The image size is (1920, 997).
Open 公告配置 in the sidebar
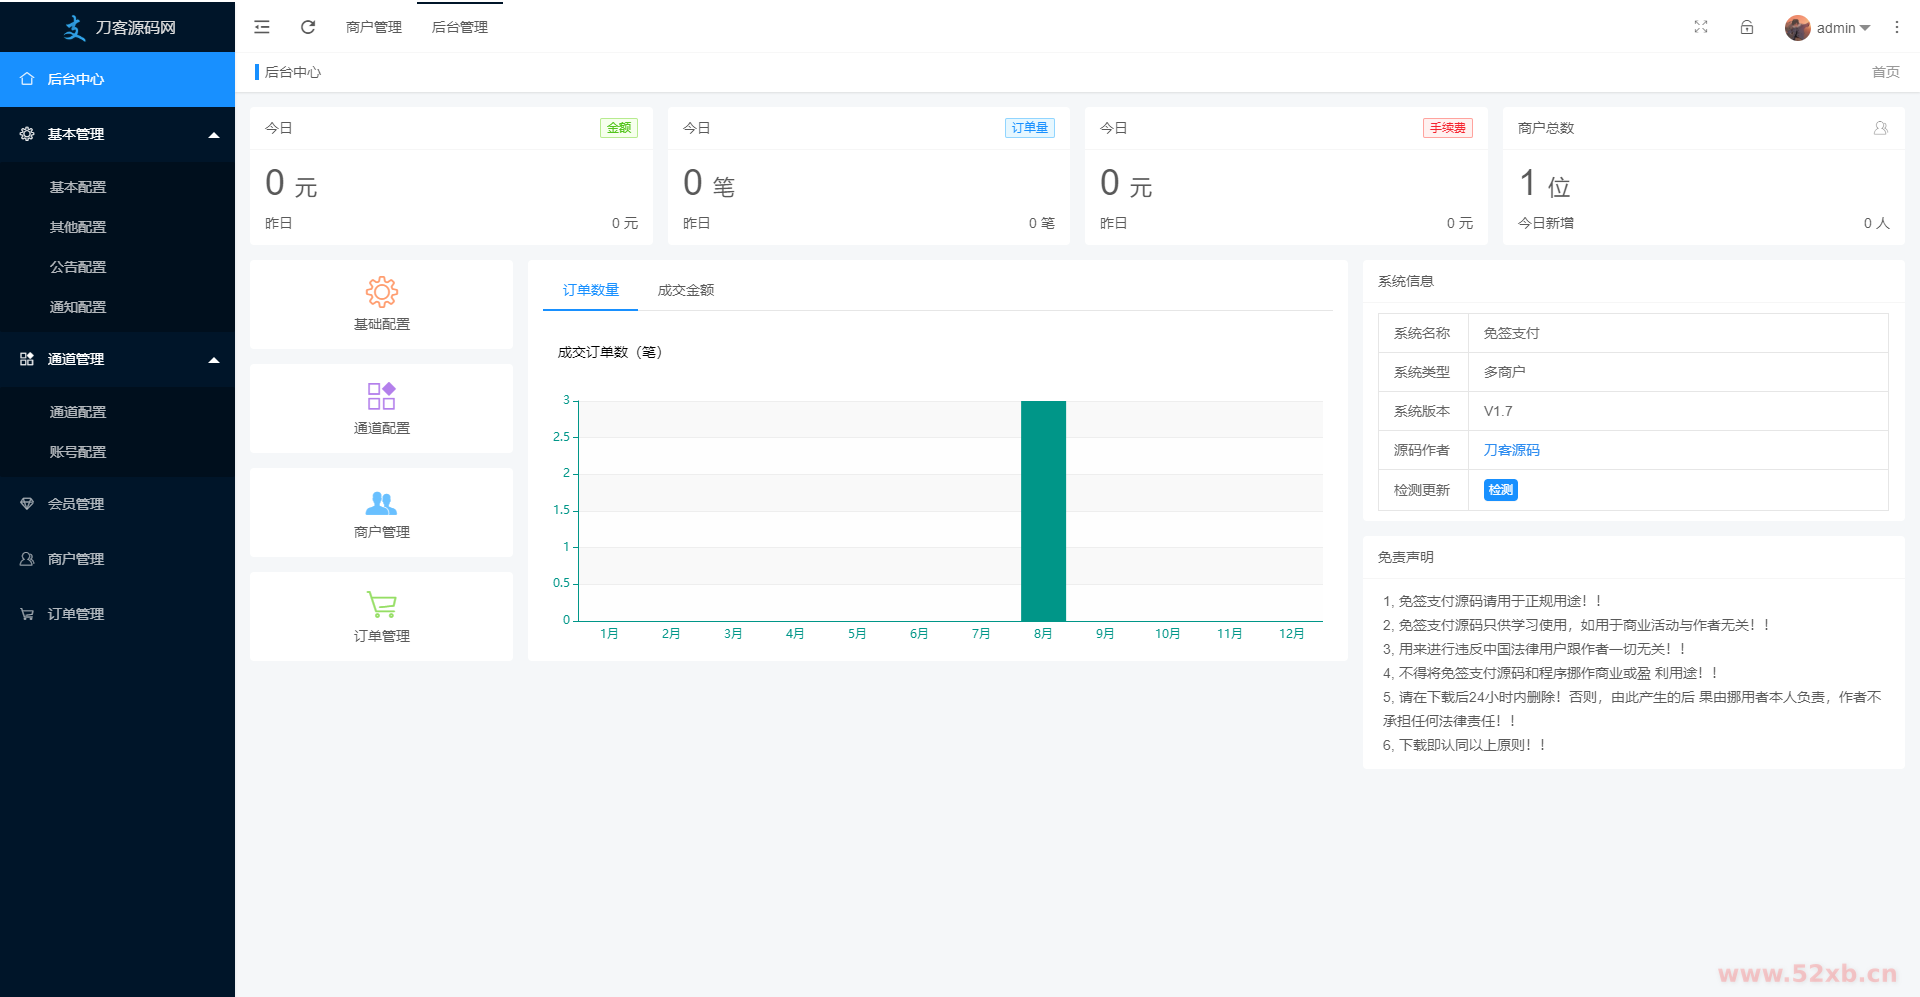point(78,267)
